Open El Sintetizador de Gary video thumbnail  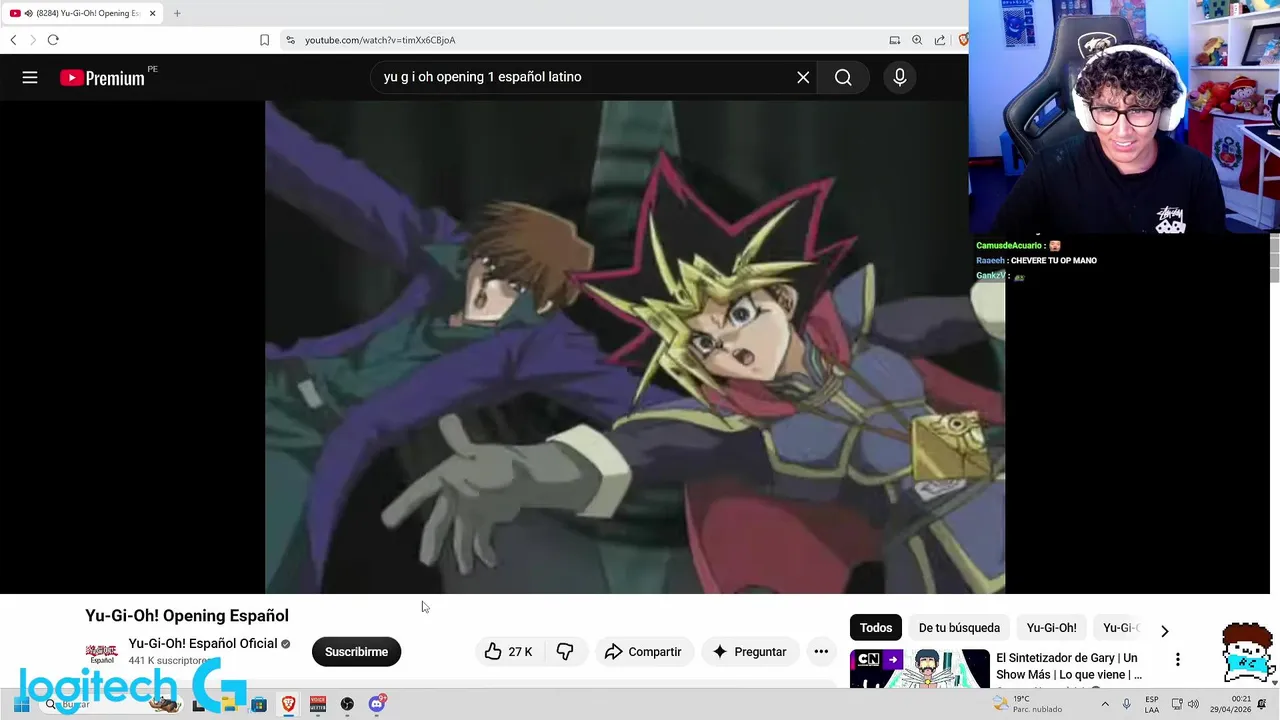[x=920, y=669]
